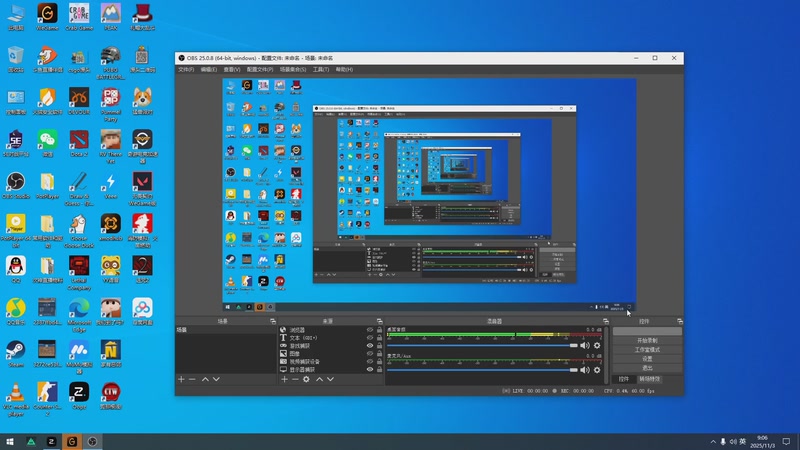
Task: Move selected source up with arrow
Action: (319, 380)
